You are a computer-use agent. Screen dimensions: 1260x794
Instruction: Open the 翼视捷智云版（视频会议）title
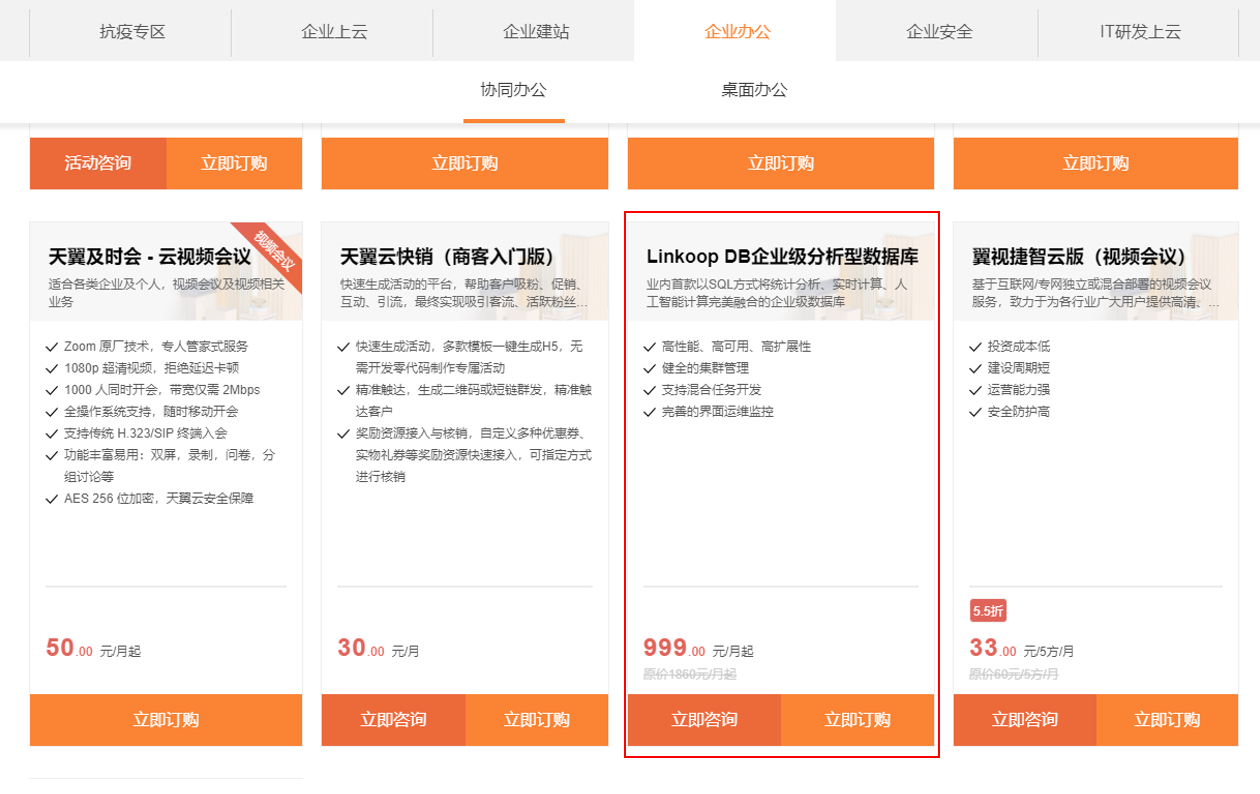1079,257
